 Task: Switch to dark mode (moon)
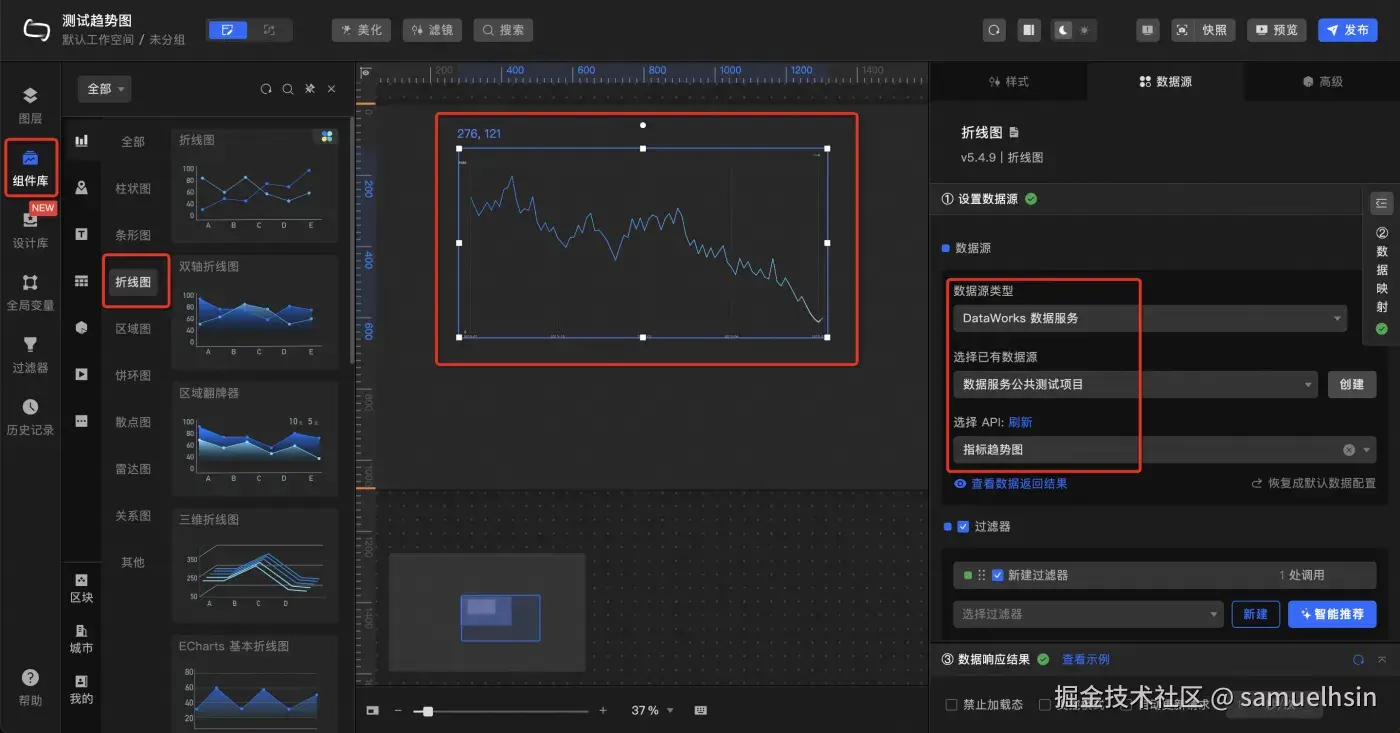(1062, 30)
